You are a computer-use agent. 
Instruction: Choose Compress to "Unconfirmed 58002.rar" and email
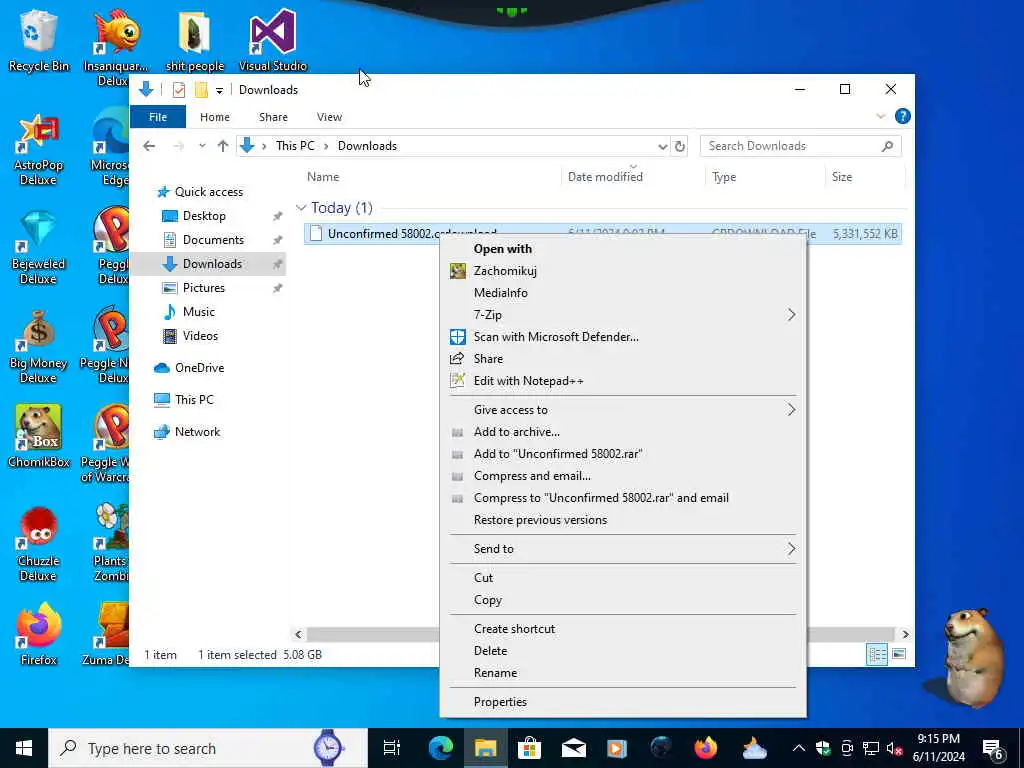click(x=622, y=498)
